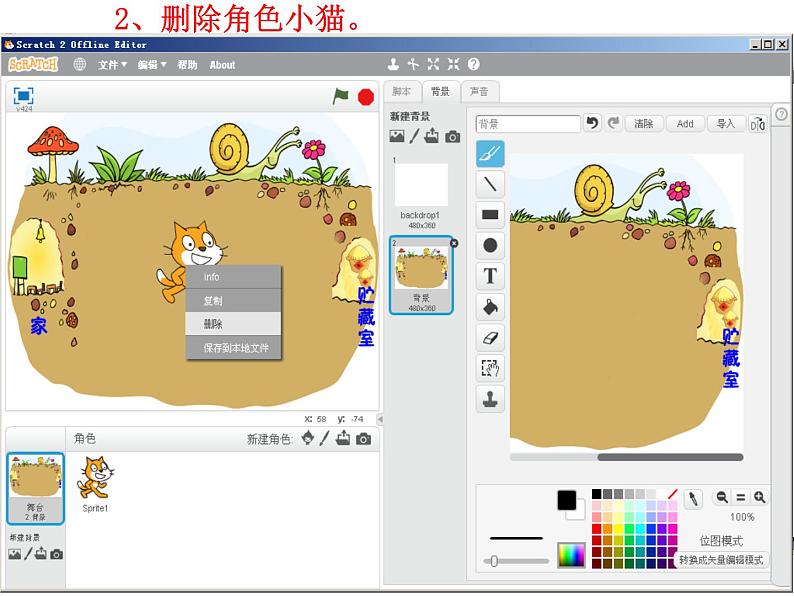Zoom in the paint canvas
The image size is (794, 596).
(759, 497)
